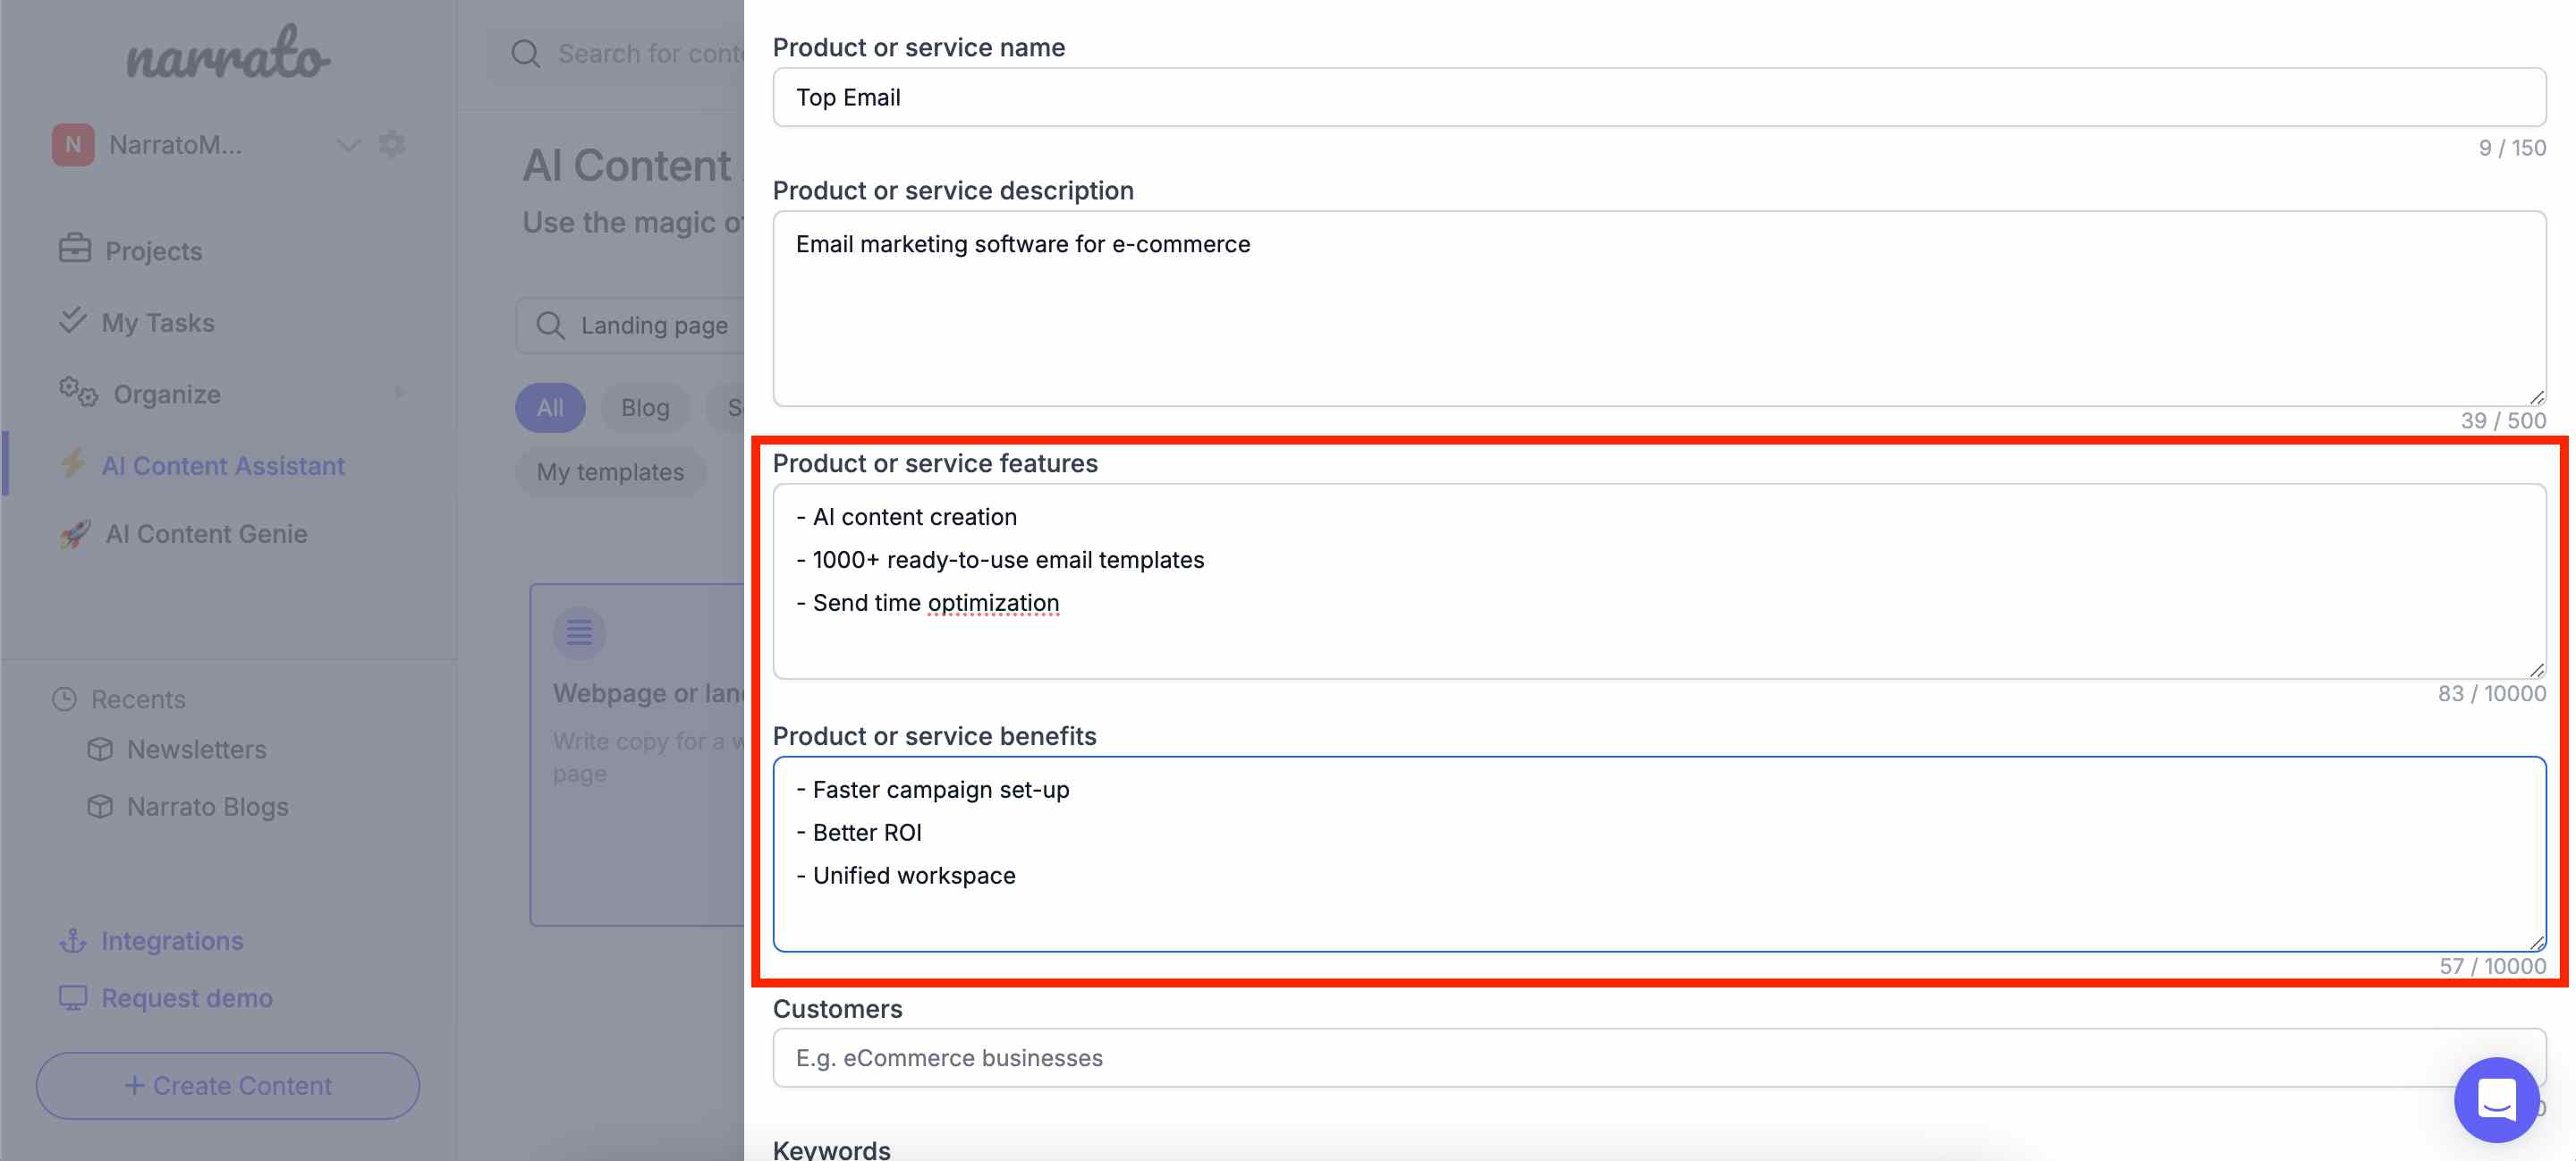Grab the features textarea resize handle

pyautogui.click(x=2537, y=670)
